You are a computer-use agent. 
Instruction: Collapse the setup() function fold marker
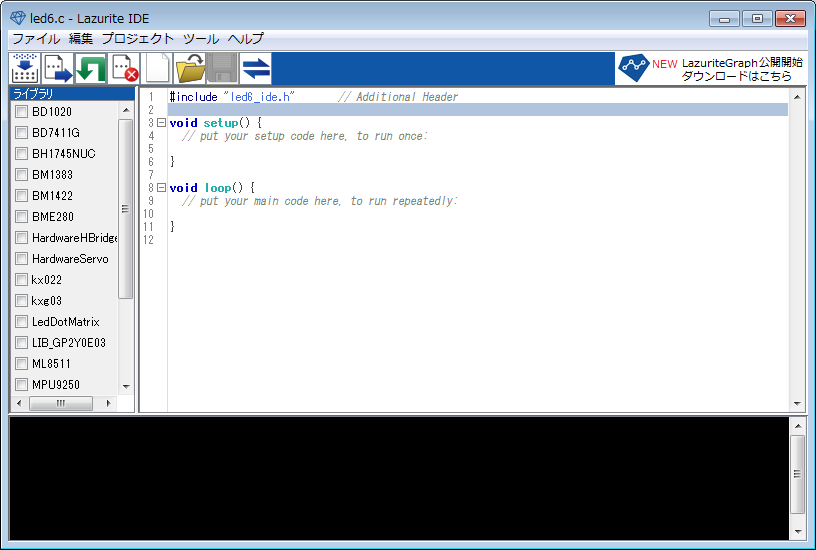point(161,123)
